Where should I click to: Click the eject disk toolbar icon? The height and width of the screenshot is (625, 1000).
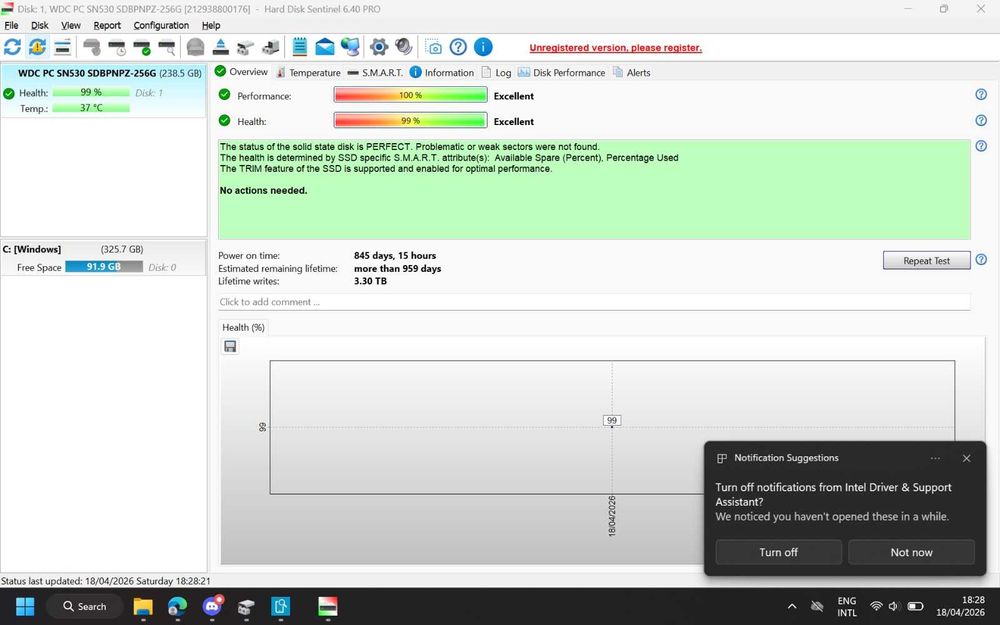221,47
